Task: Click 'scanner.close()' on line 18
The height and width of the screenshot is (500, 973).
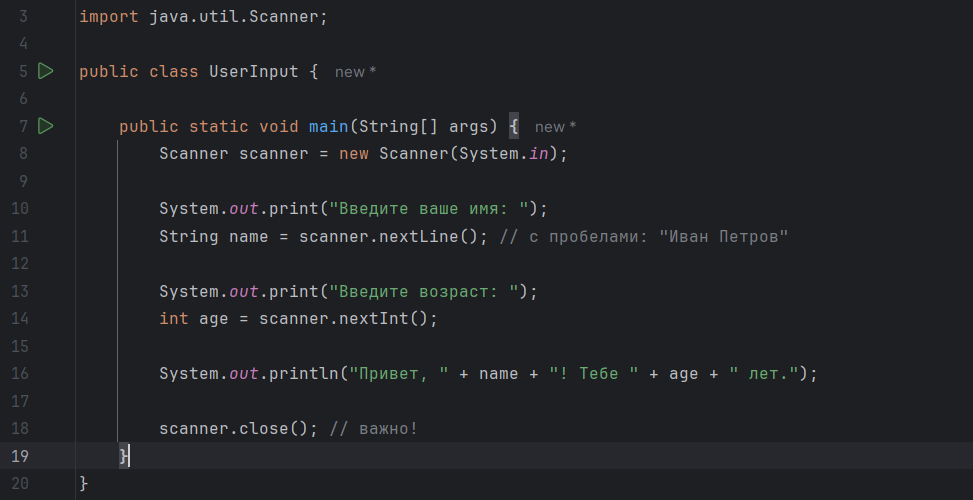Action: [x=234, y=429]
